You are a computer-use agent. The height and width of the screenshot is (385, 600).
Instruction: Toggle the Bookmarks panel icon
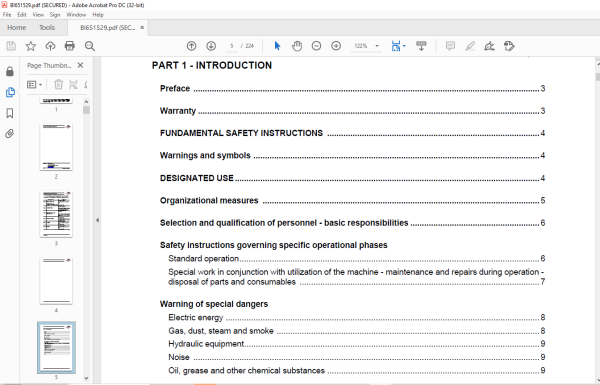click(x=10, y=113)
